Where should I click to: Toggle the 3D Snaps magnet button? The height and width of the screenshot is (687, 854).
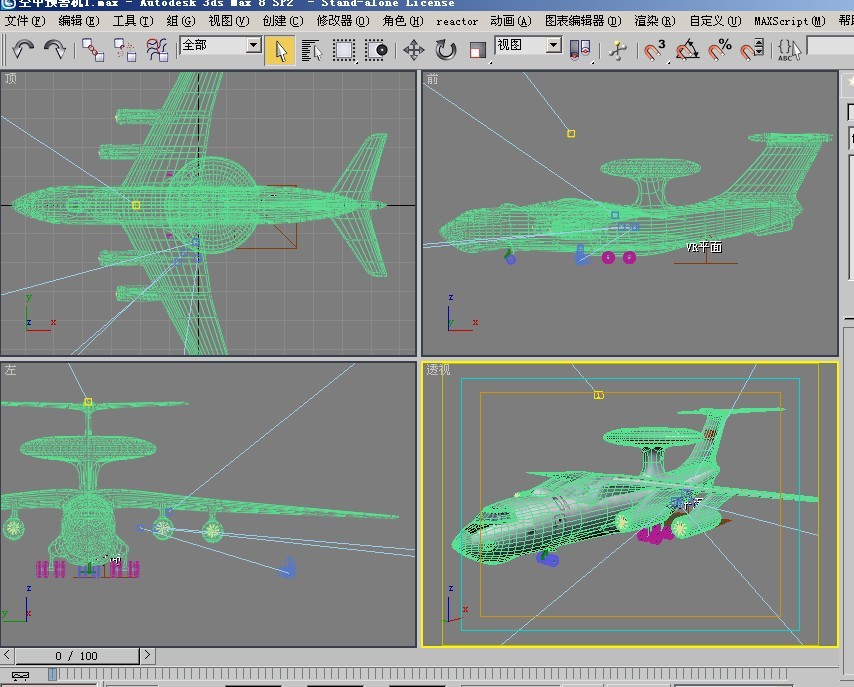coord(655,49)
